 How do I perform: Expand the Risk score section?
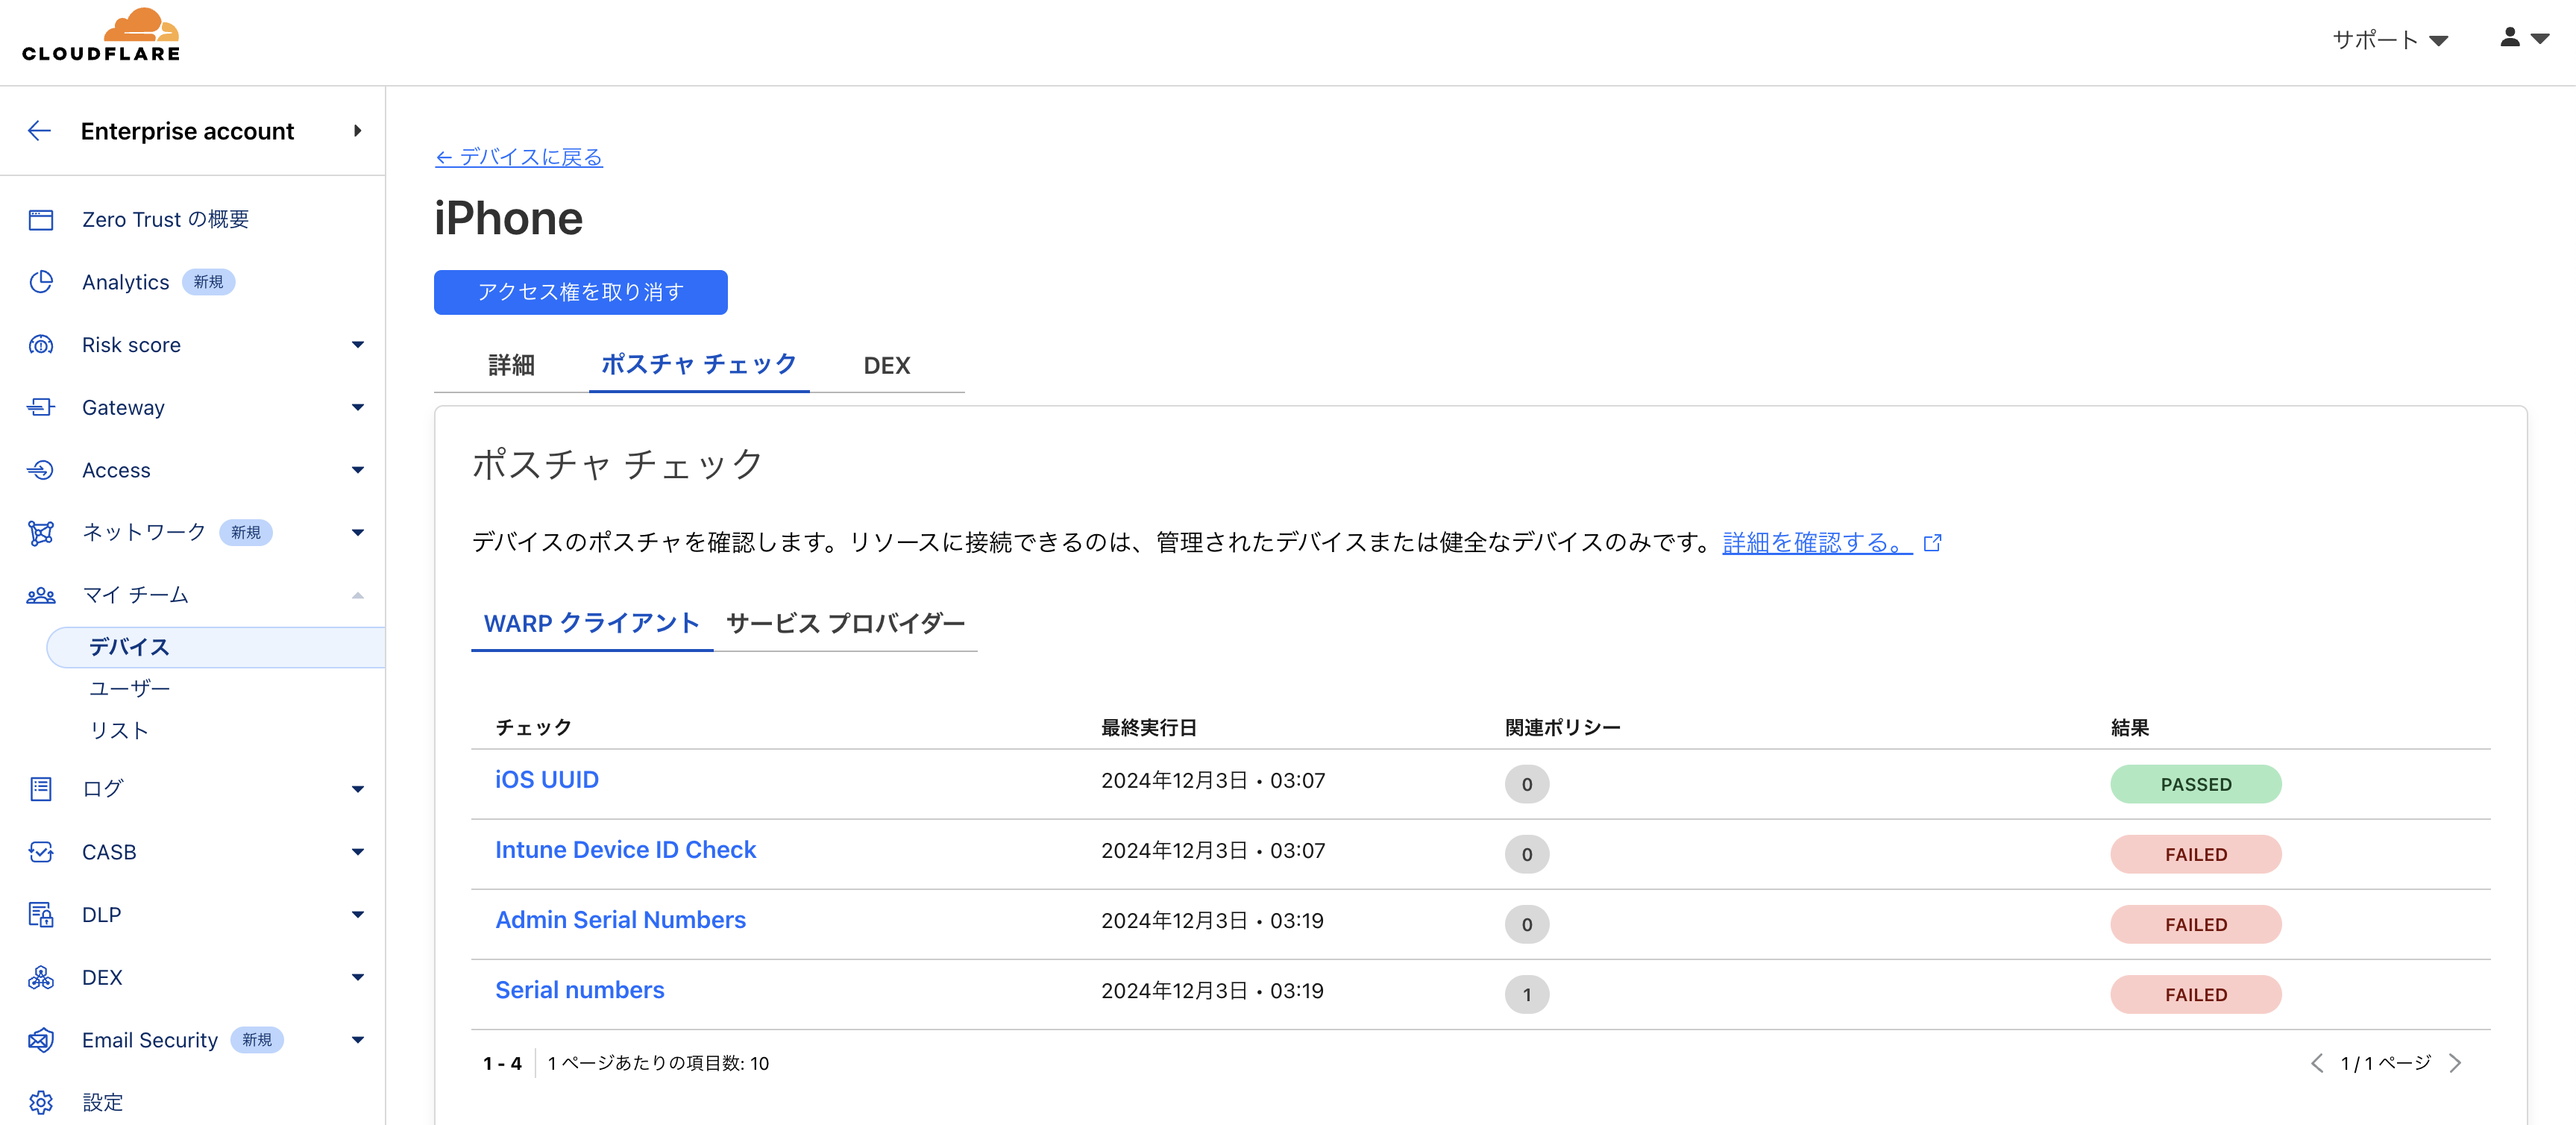(357, 345)
